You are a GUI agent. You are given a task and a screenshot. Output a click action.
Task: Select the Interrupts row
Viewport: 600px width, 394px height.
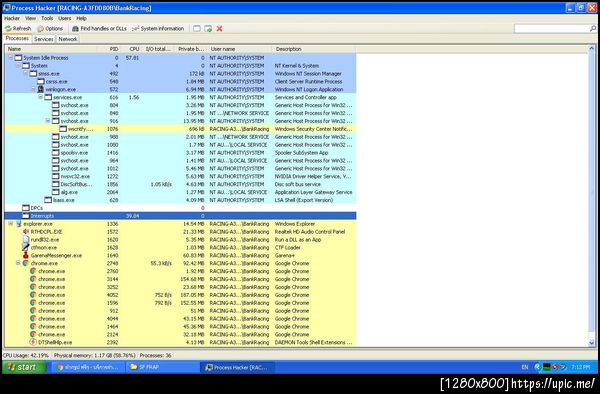coord(180,216)
